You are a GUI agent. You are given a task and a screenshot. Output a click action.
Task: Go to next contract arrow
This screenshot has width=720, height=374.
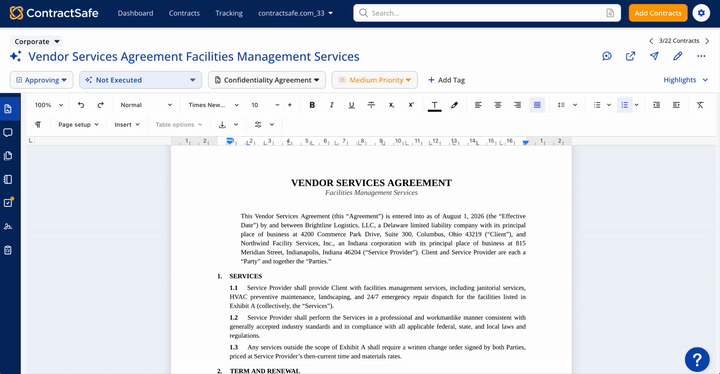[x=707, y=41]
